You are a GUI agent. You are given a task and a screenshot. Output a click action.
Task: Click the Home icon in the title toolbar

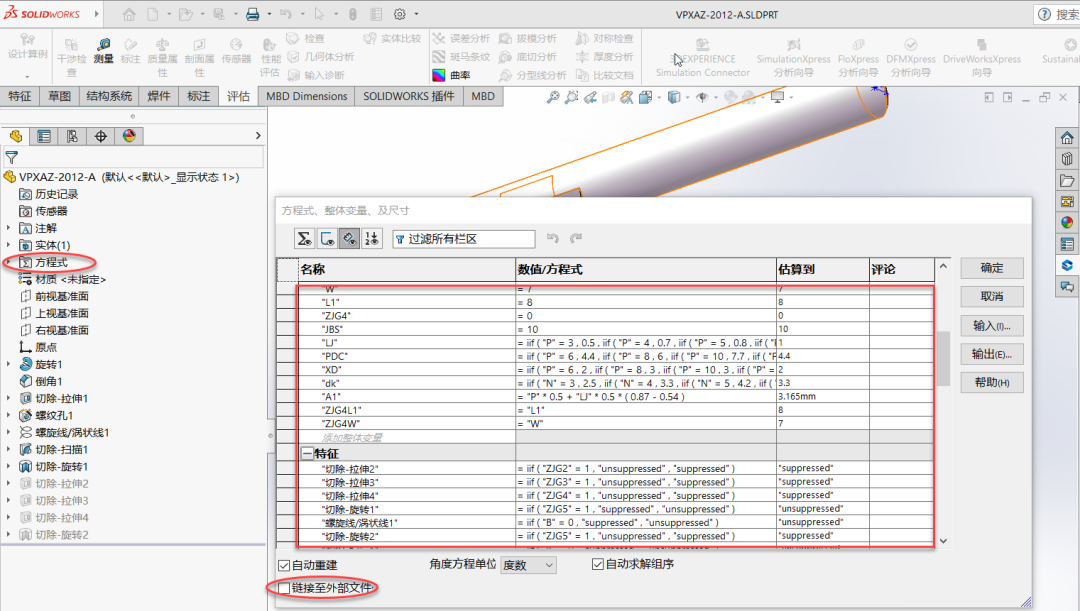(129, 14)
